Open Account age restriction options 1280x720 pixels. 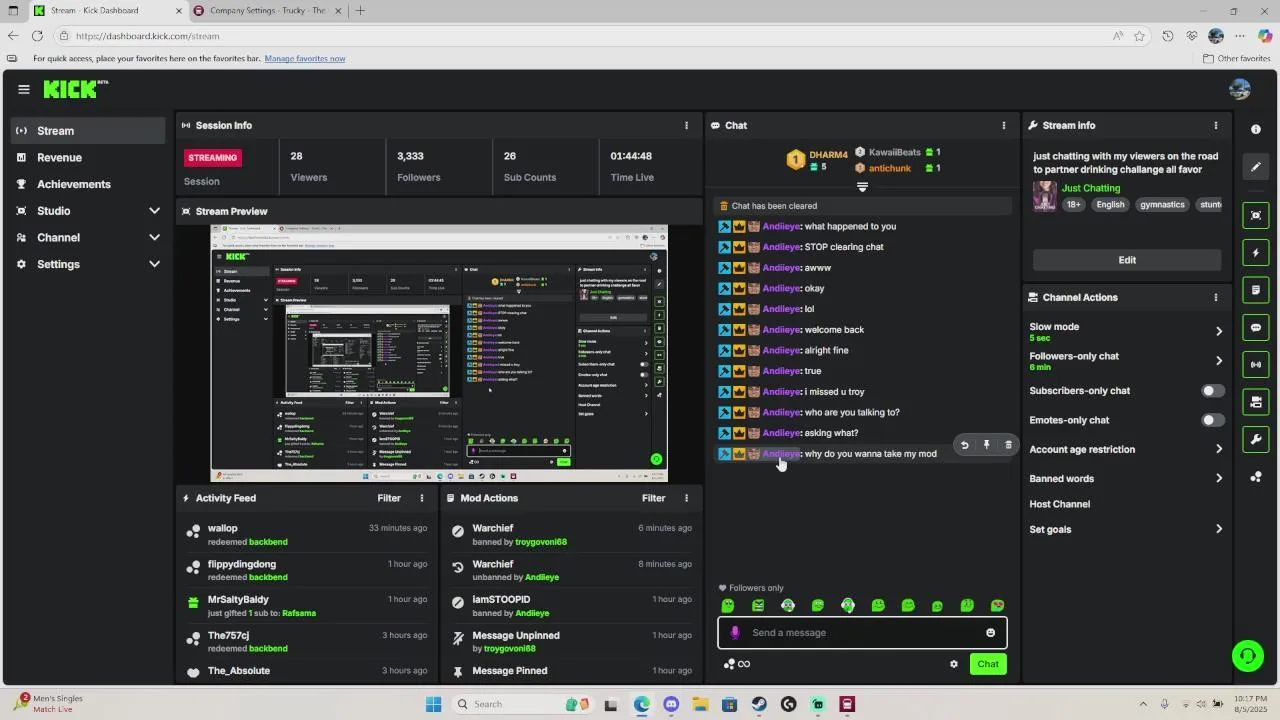(x=1126, y=450)
